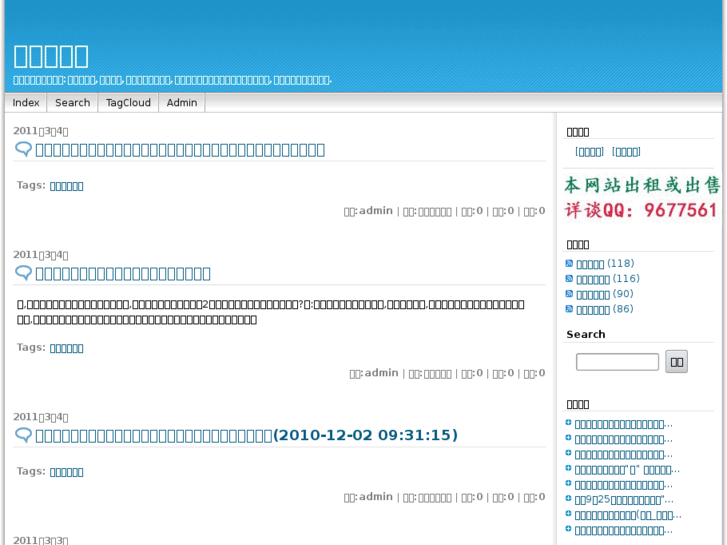The height and width of the screenshot is (545, 727).
Task: Click category link in third post's meta line
Action: (435, 498)
